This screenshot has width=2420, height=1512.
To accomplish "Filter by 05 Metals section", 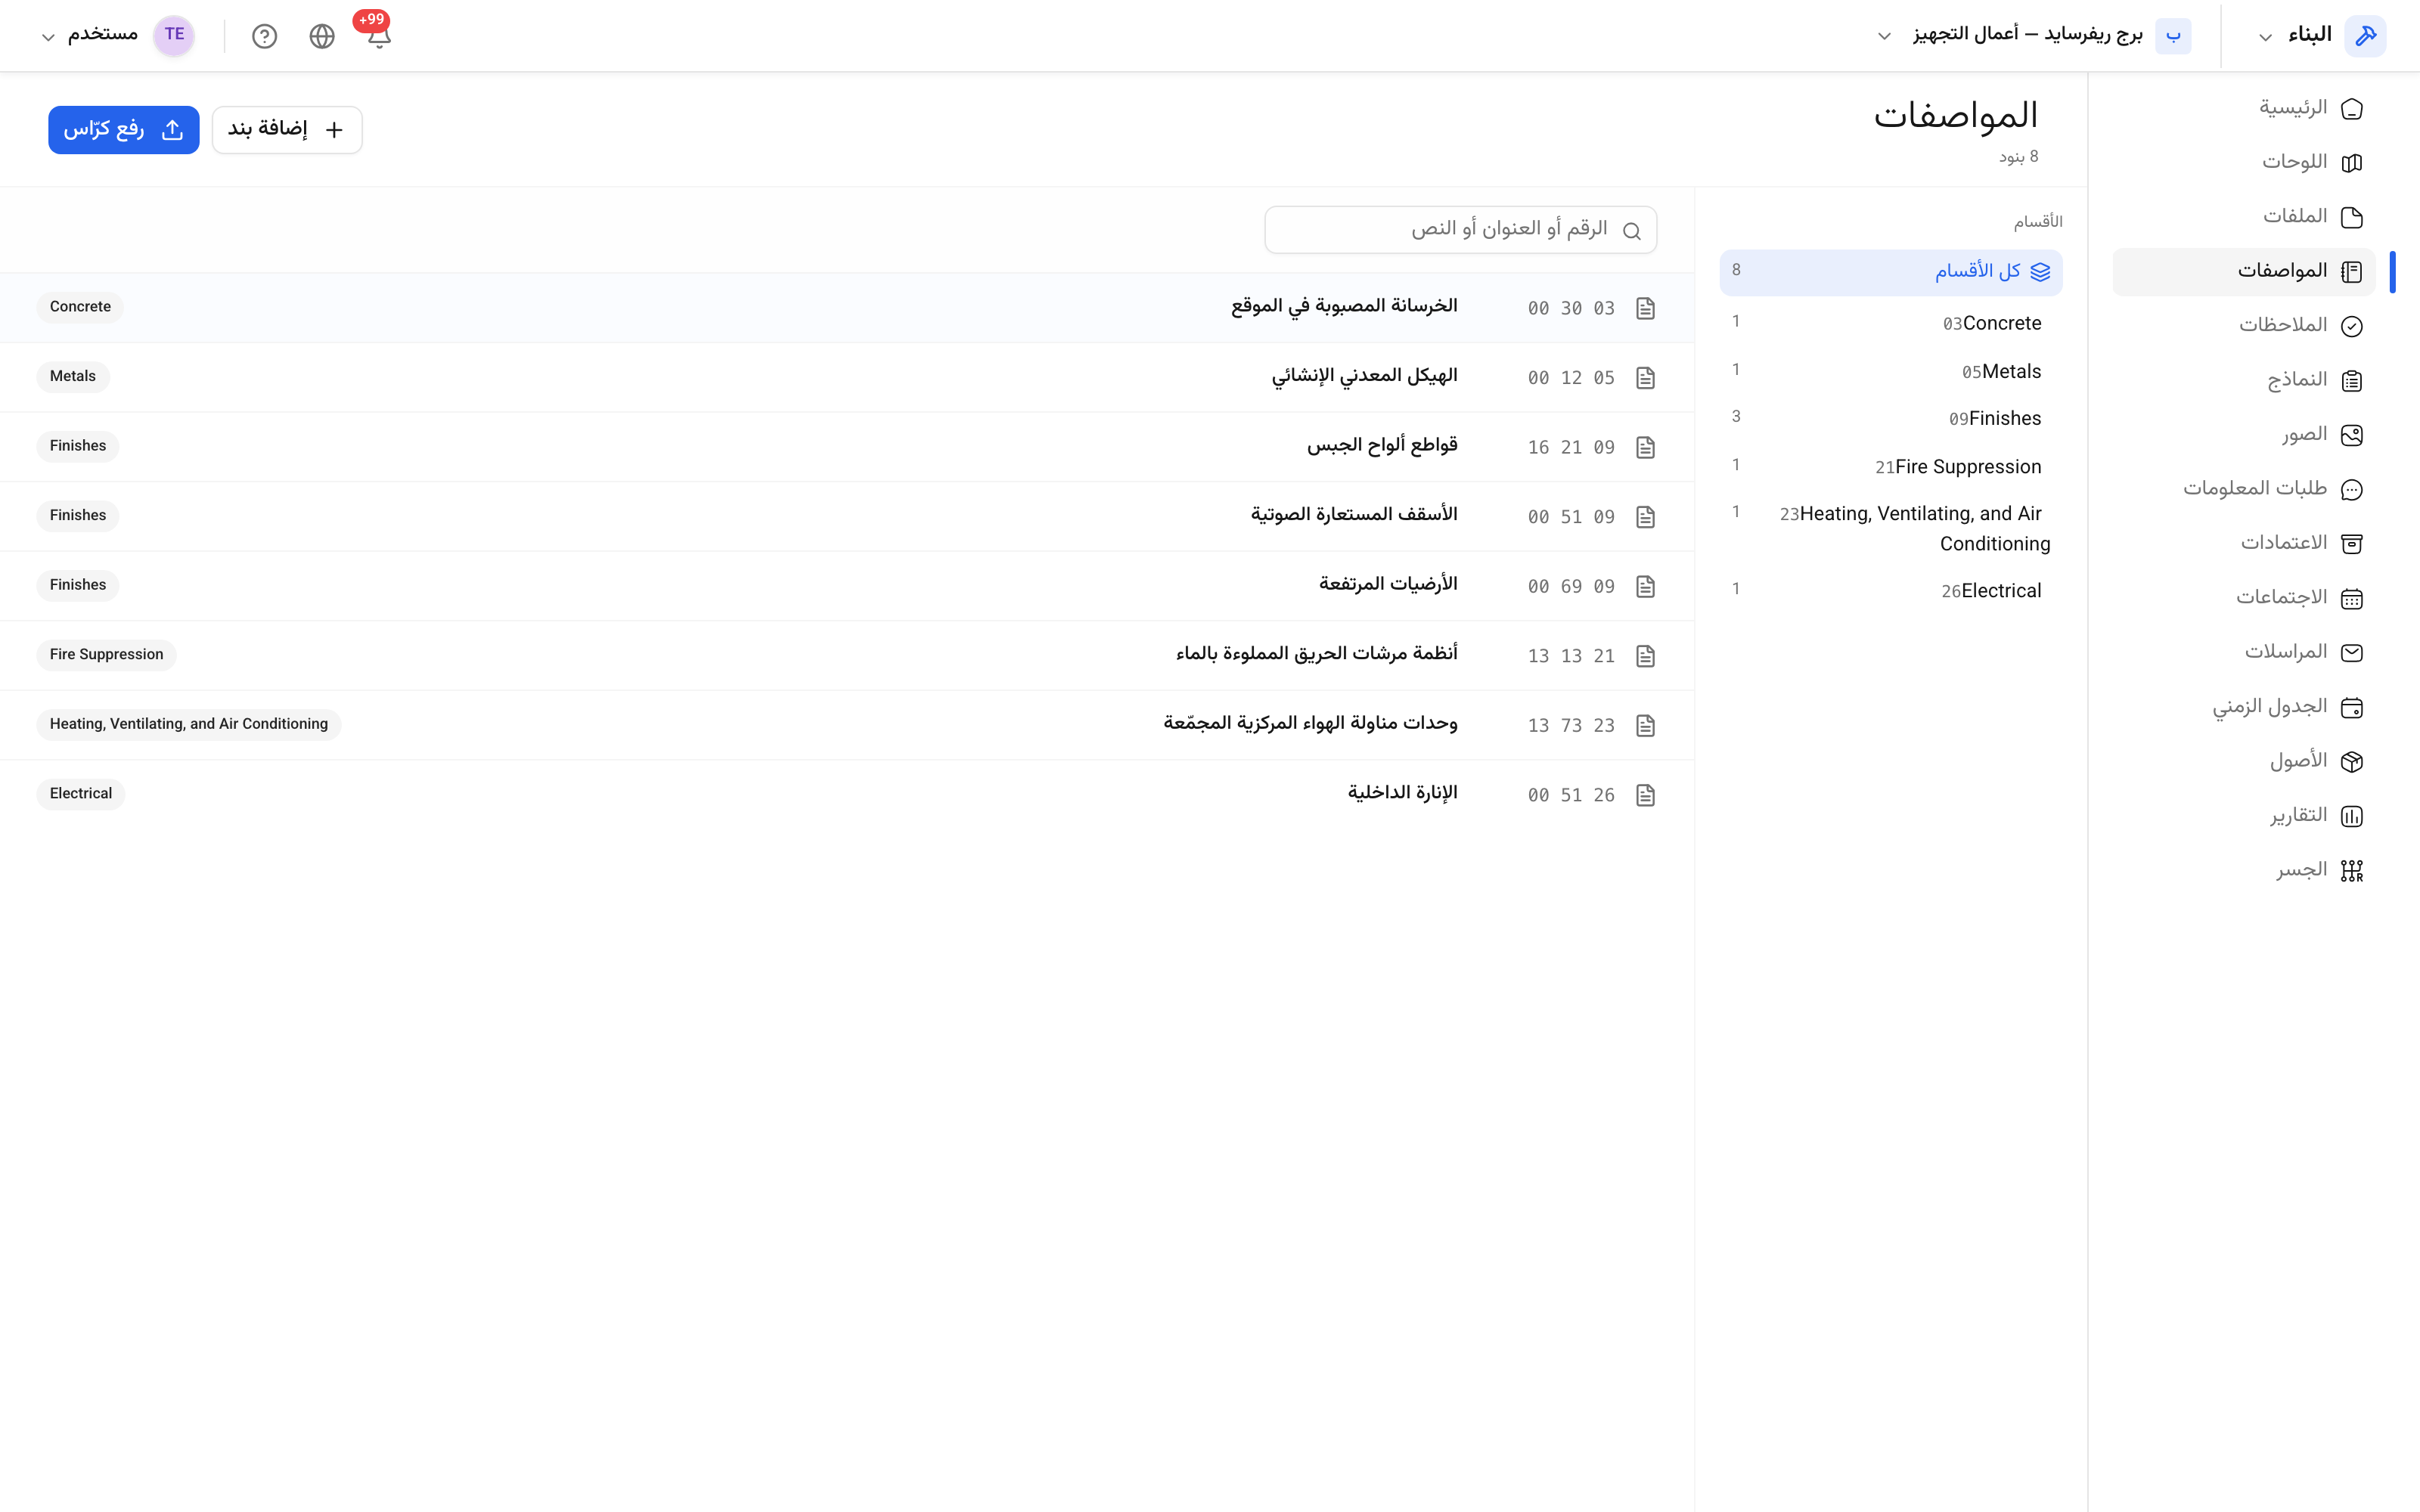I will click(1891, 371).
